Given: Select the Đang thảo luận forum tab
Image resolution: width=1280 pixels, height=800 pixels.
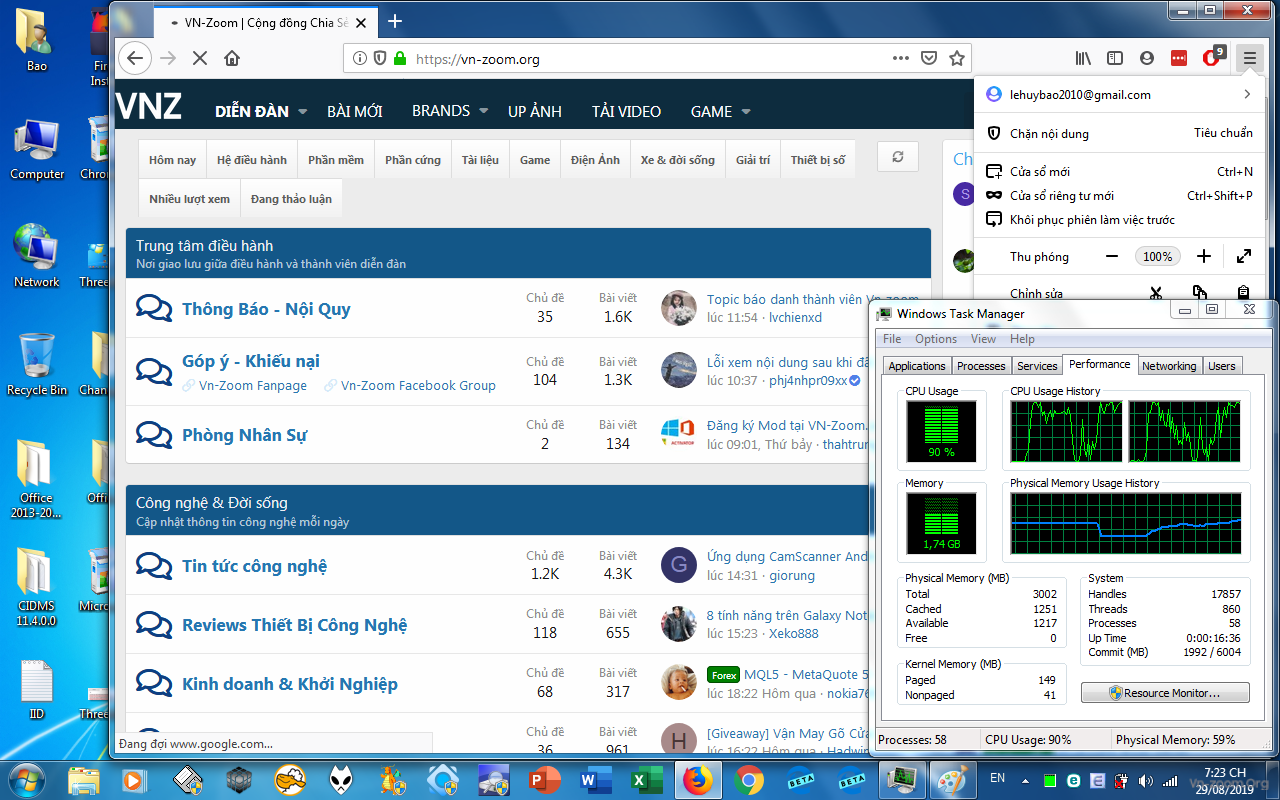Looking at the screenshot, I should coord(291,199).
